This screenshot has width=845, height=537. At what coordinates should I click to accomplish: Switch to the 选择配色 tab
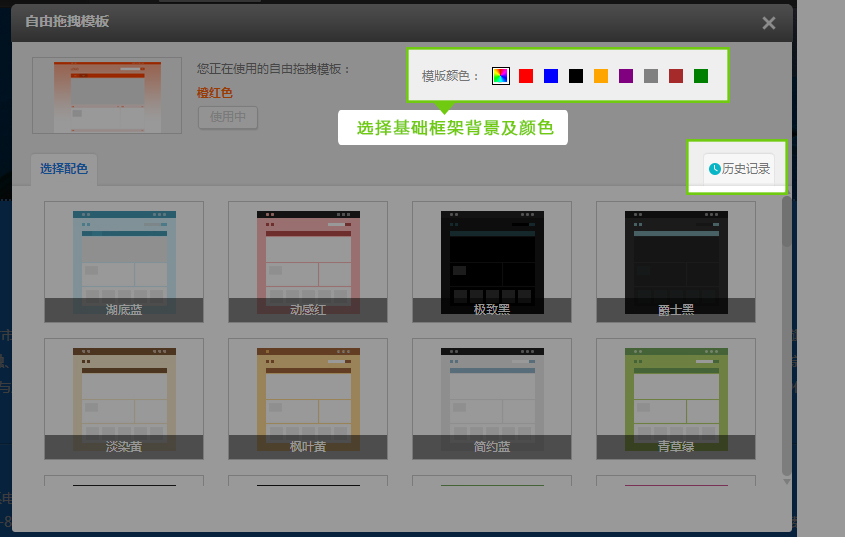pyautogui.click(x=64, y=169)
